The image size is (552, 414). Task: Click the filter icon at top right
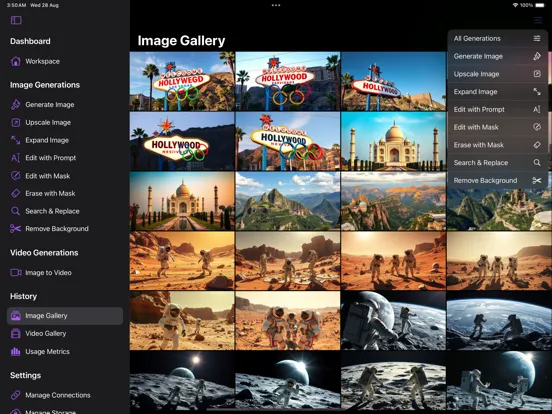[x=538, y=20]
